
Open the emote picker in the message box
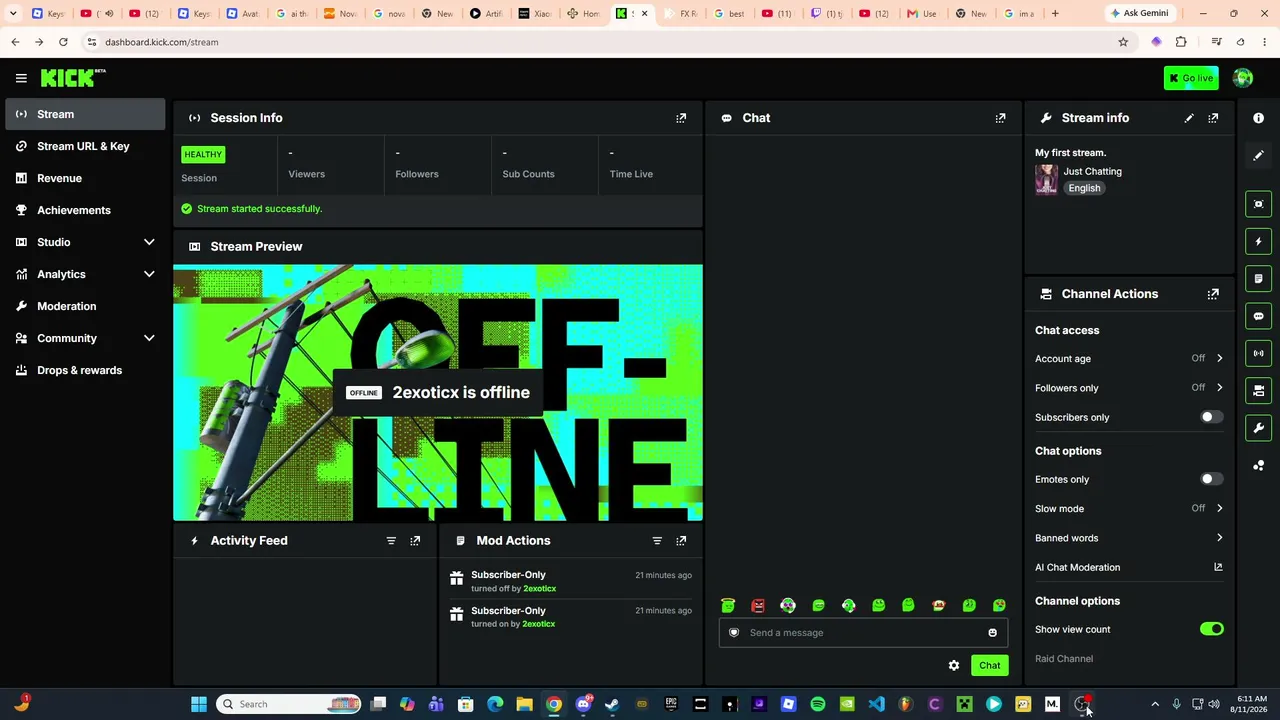[992, 633]
